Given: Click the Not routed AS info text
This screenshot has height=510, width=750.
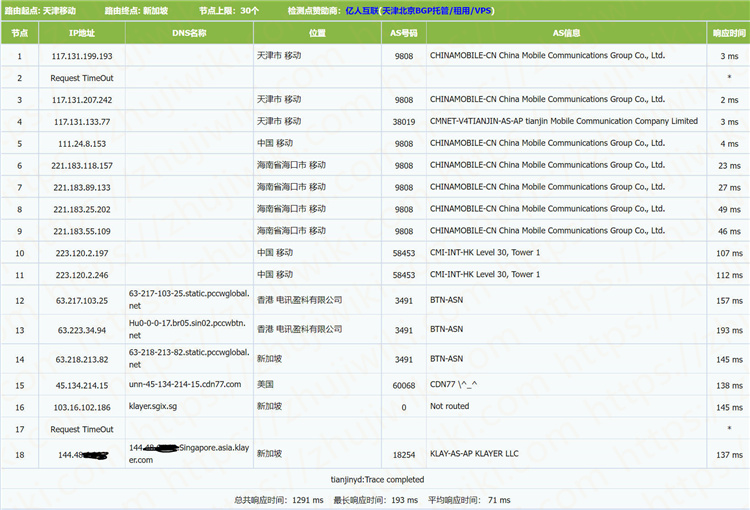Looking at the screenshot, I should coord(449,407).
